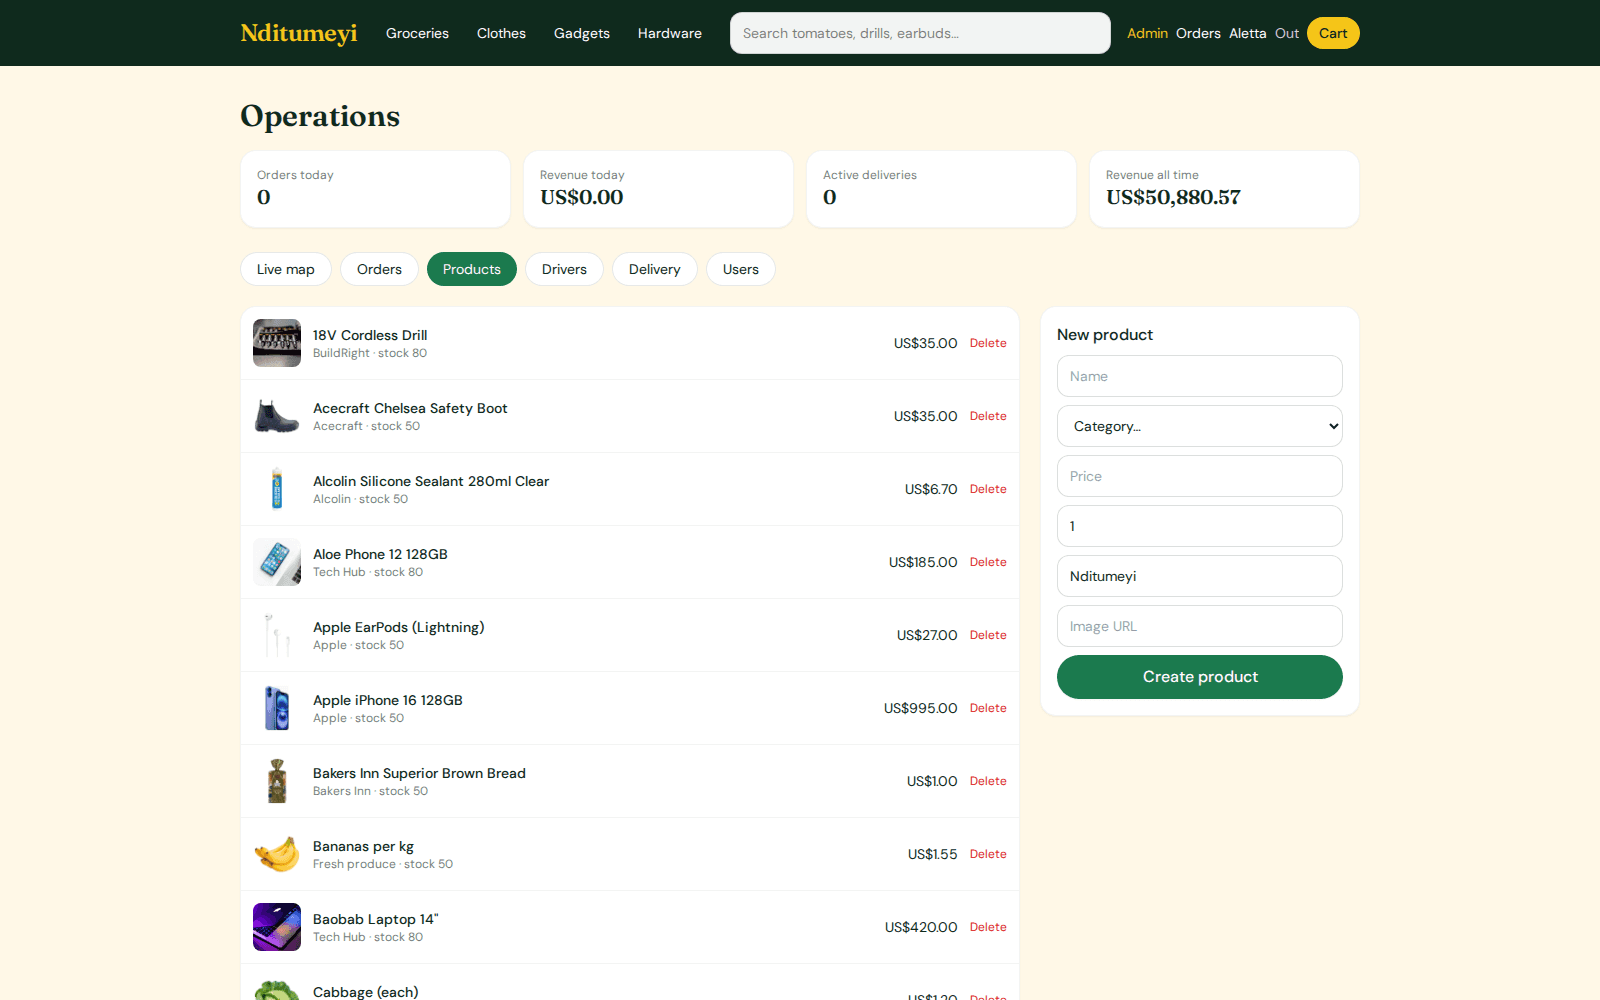Open the Admin link in header
This screenshot has width=1600, height=1000.
click(x=1147, y=33)
